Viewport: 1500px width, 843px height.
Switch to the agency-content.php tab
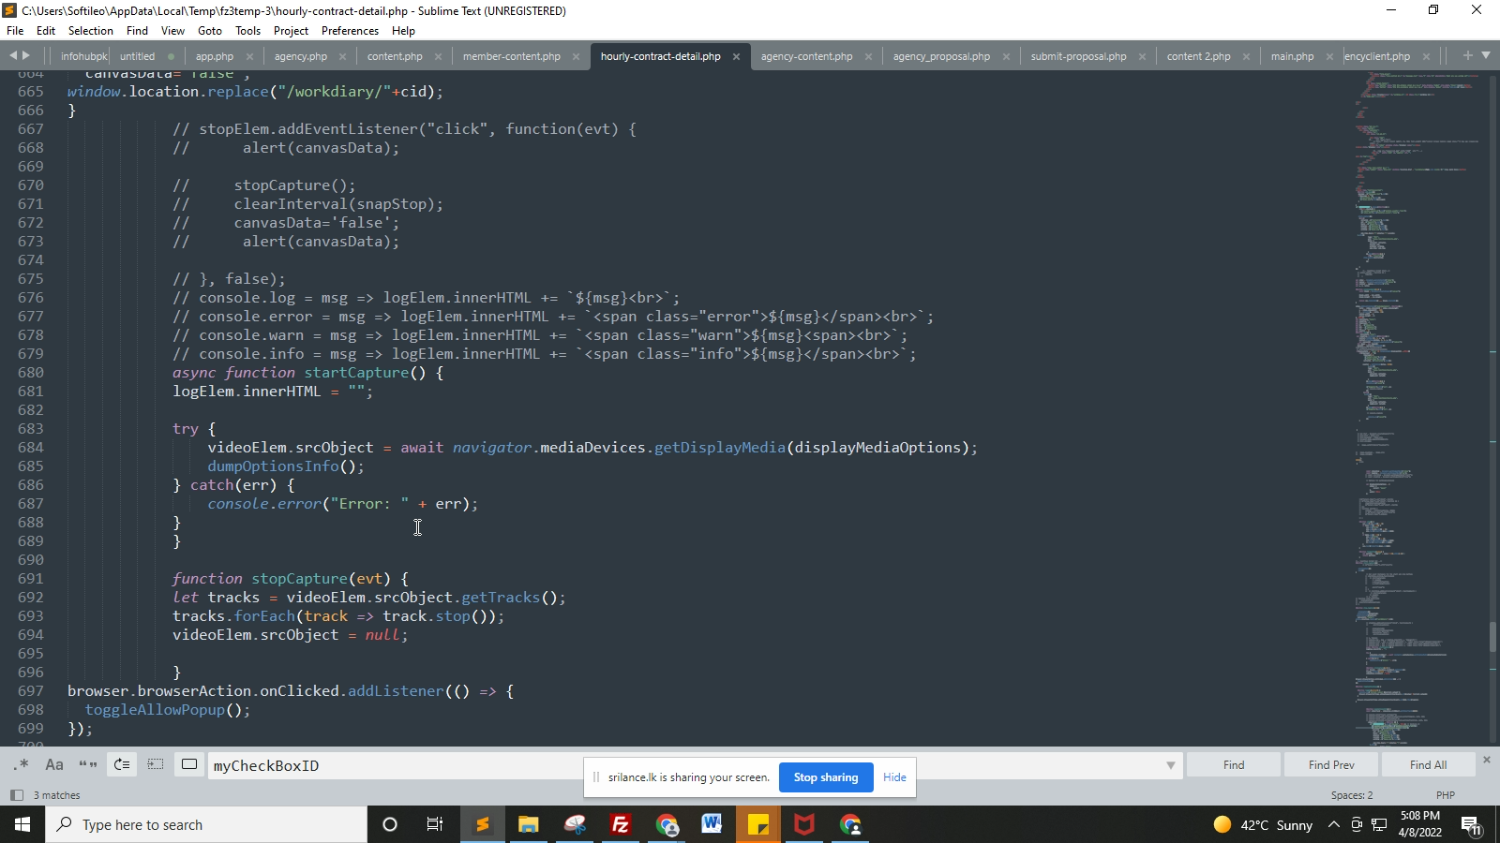click(806, 56)
